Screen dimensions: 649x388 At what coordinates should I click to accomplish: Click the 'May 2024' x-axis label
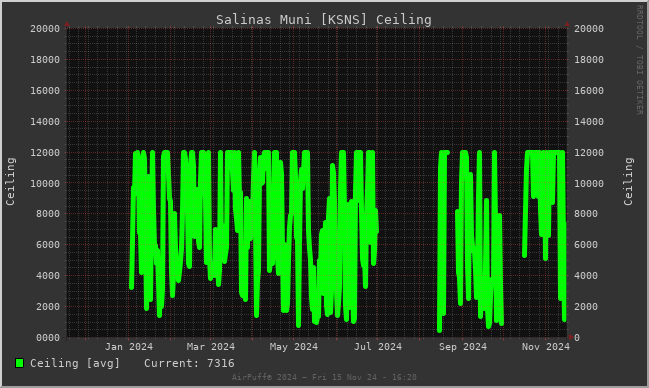tap(294, 347)
